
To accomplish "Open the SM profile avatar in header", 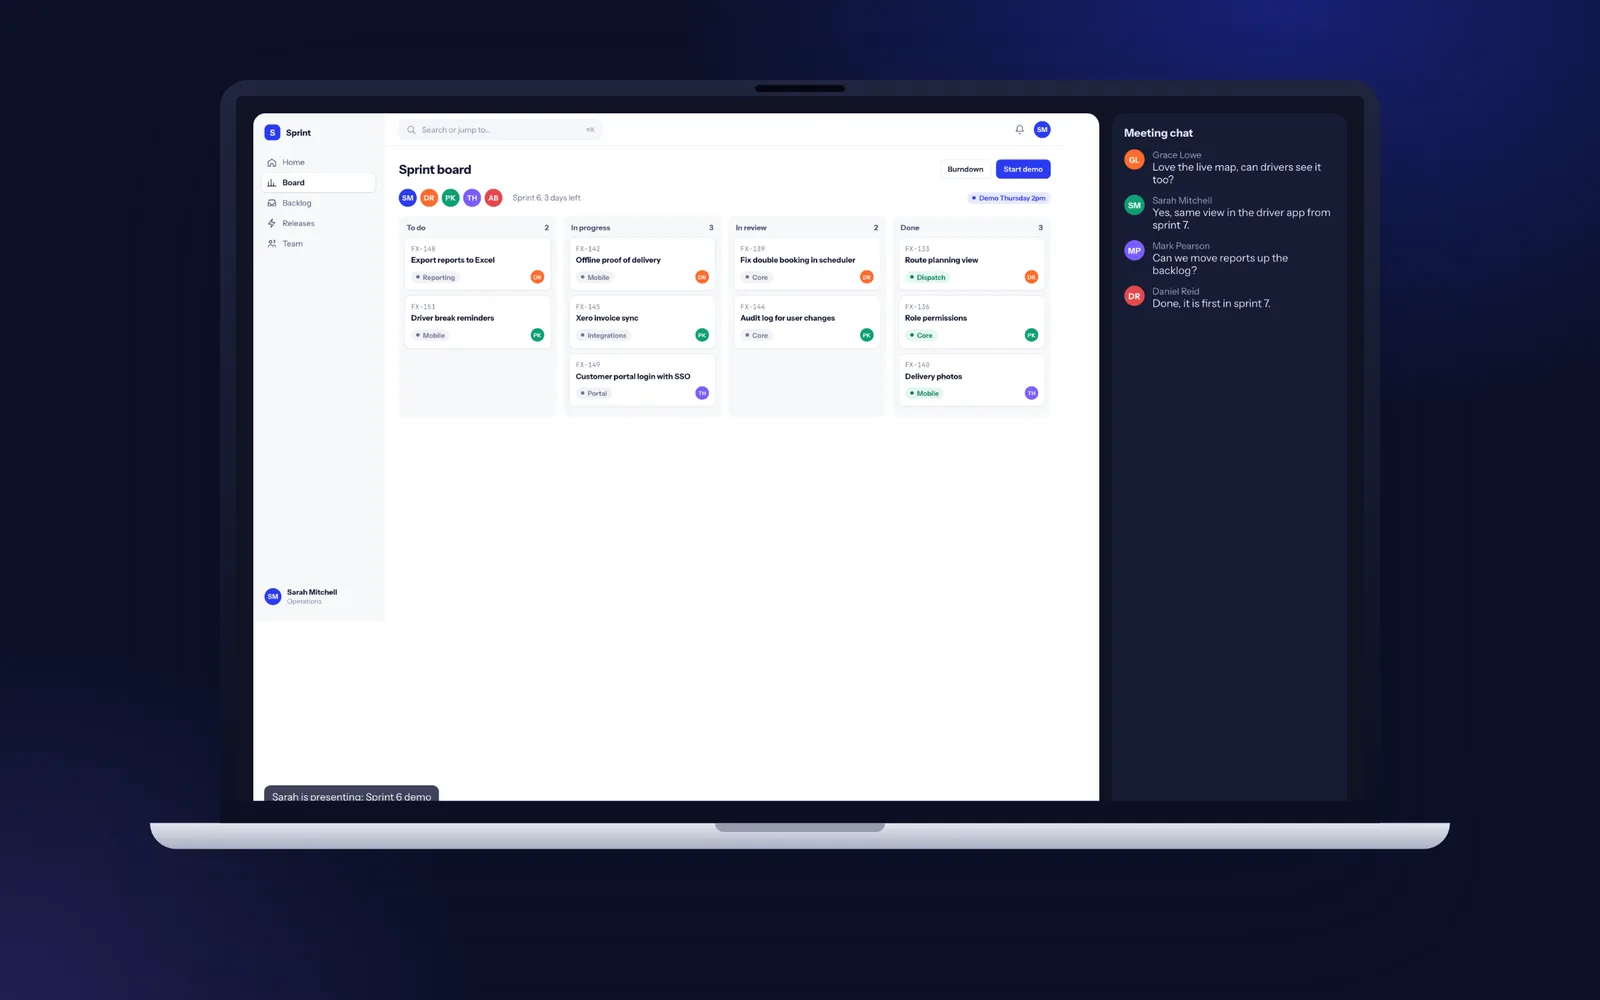I will pos(1042,129).
